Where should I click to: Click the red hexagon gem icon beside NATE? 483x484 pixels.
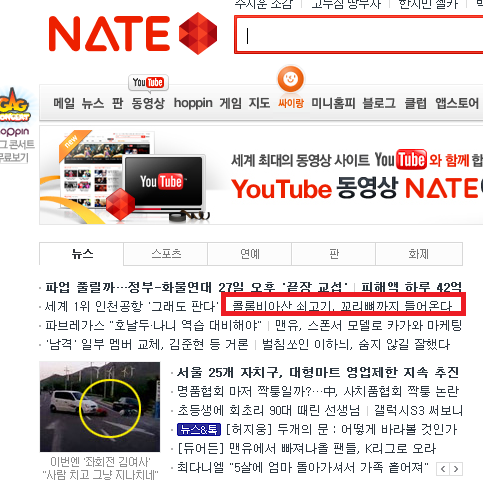click(x=198, y=33)
